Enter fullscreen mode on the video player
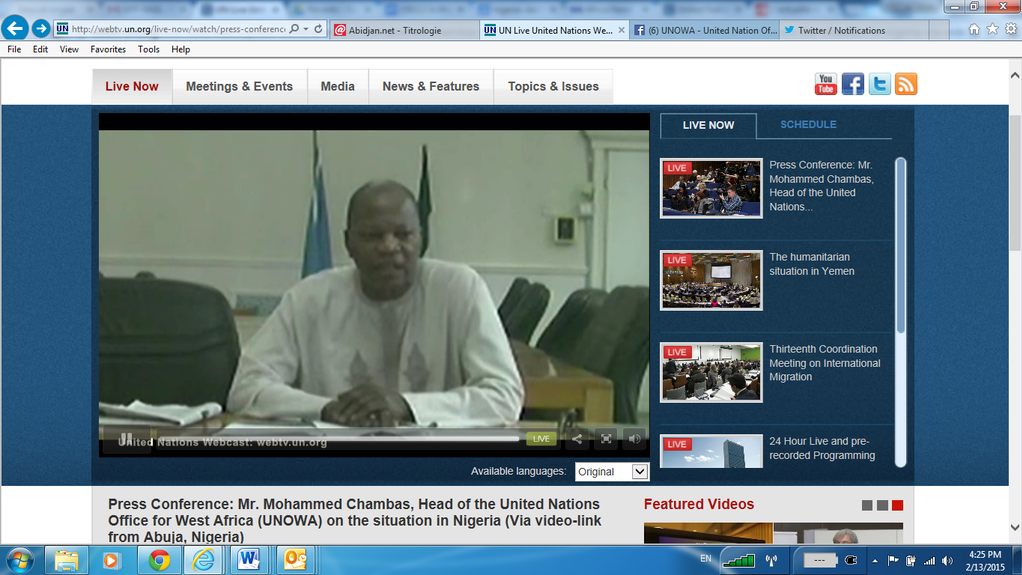 click(606, 439)
